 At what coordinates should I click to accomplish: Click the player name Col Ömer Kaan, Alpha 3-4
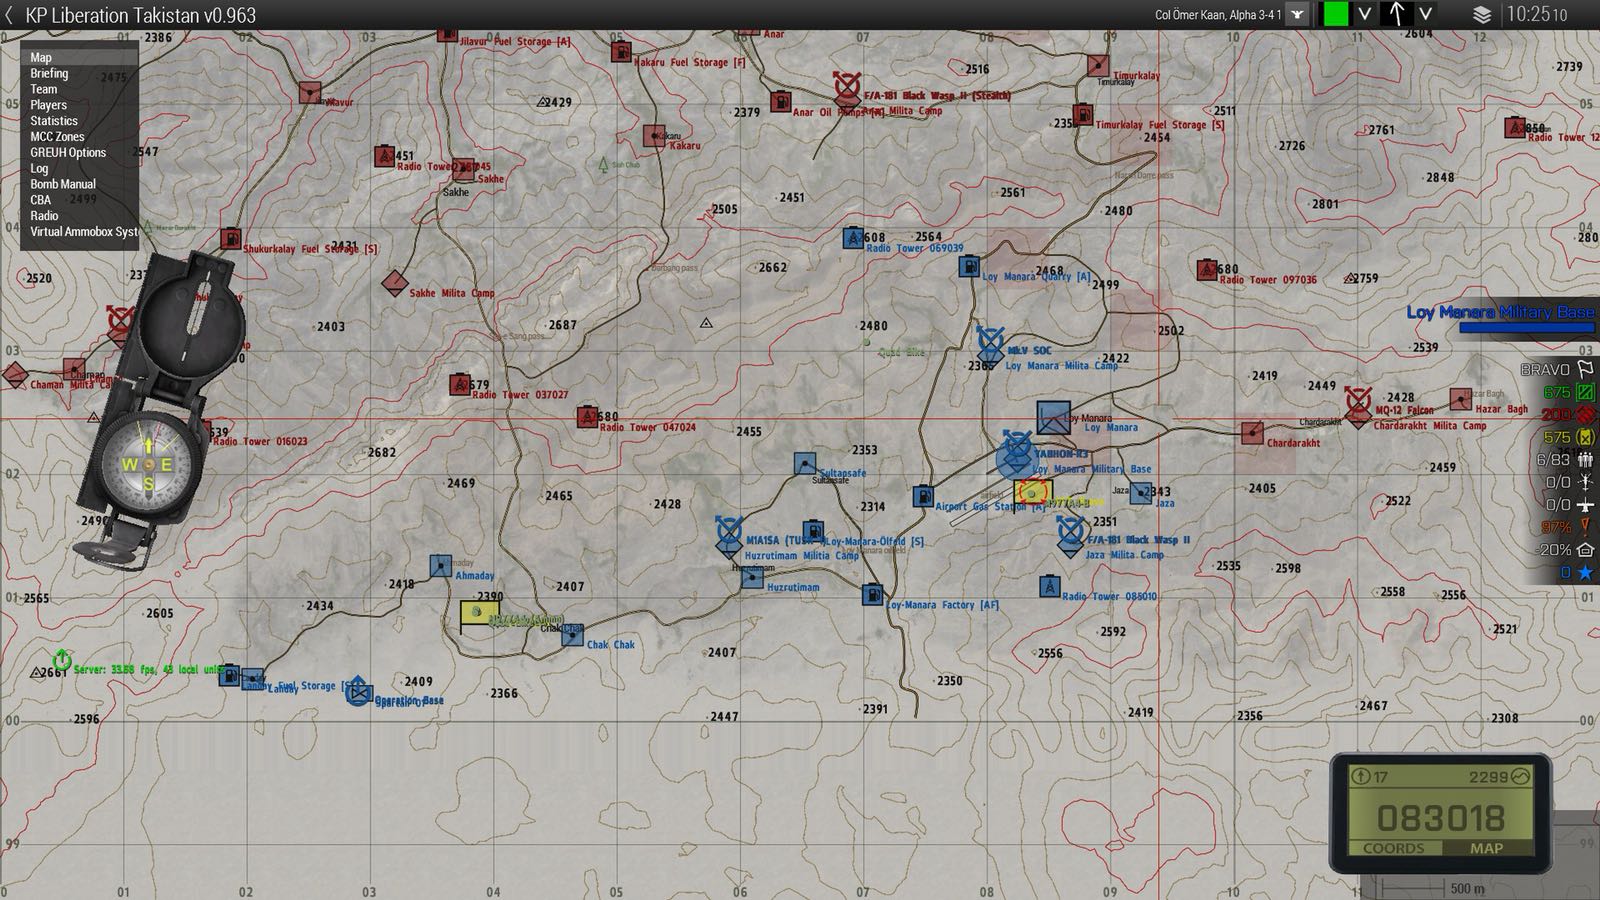click(x=1217, y=15)
